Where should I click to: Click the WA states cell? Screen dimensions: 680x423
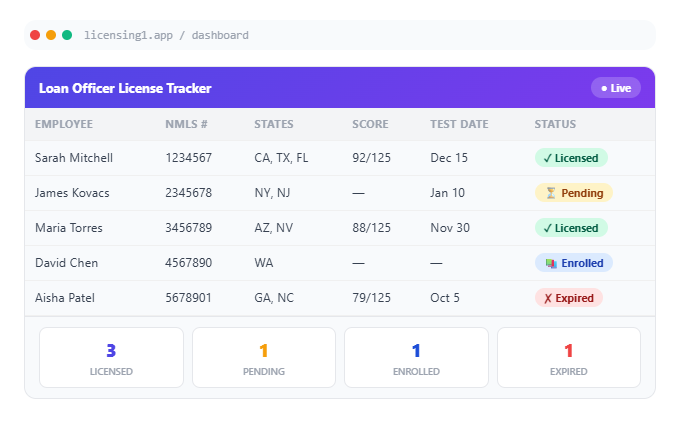[x=264, y=263]
